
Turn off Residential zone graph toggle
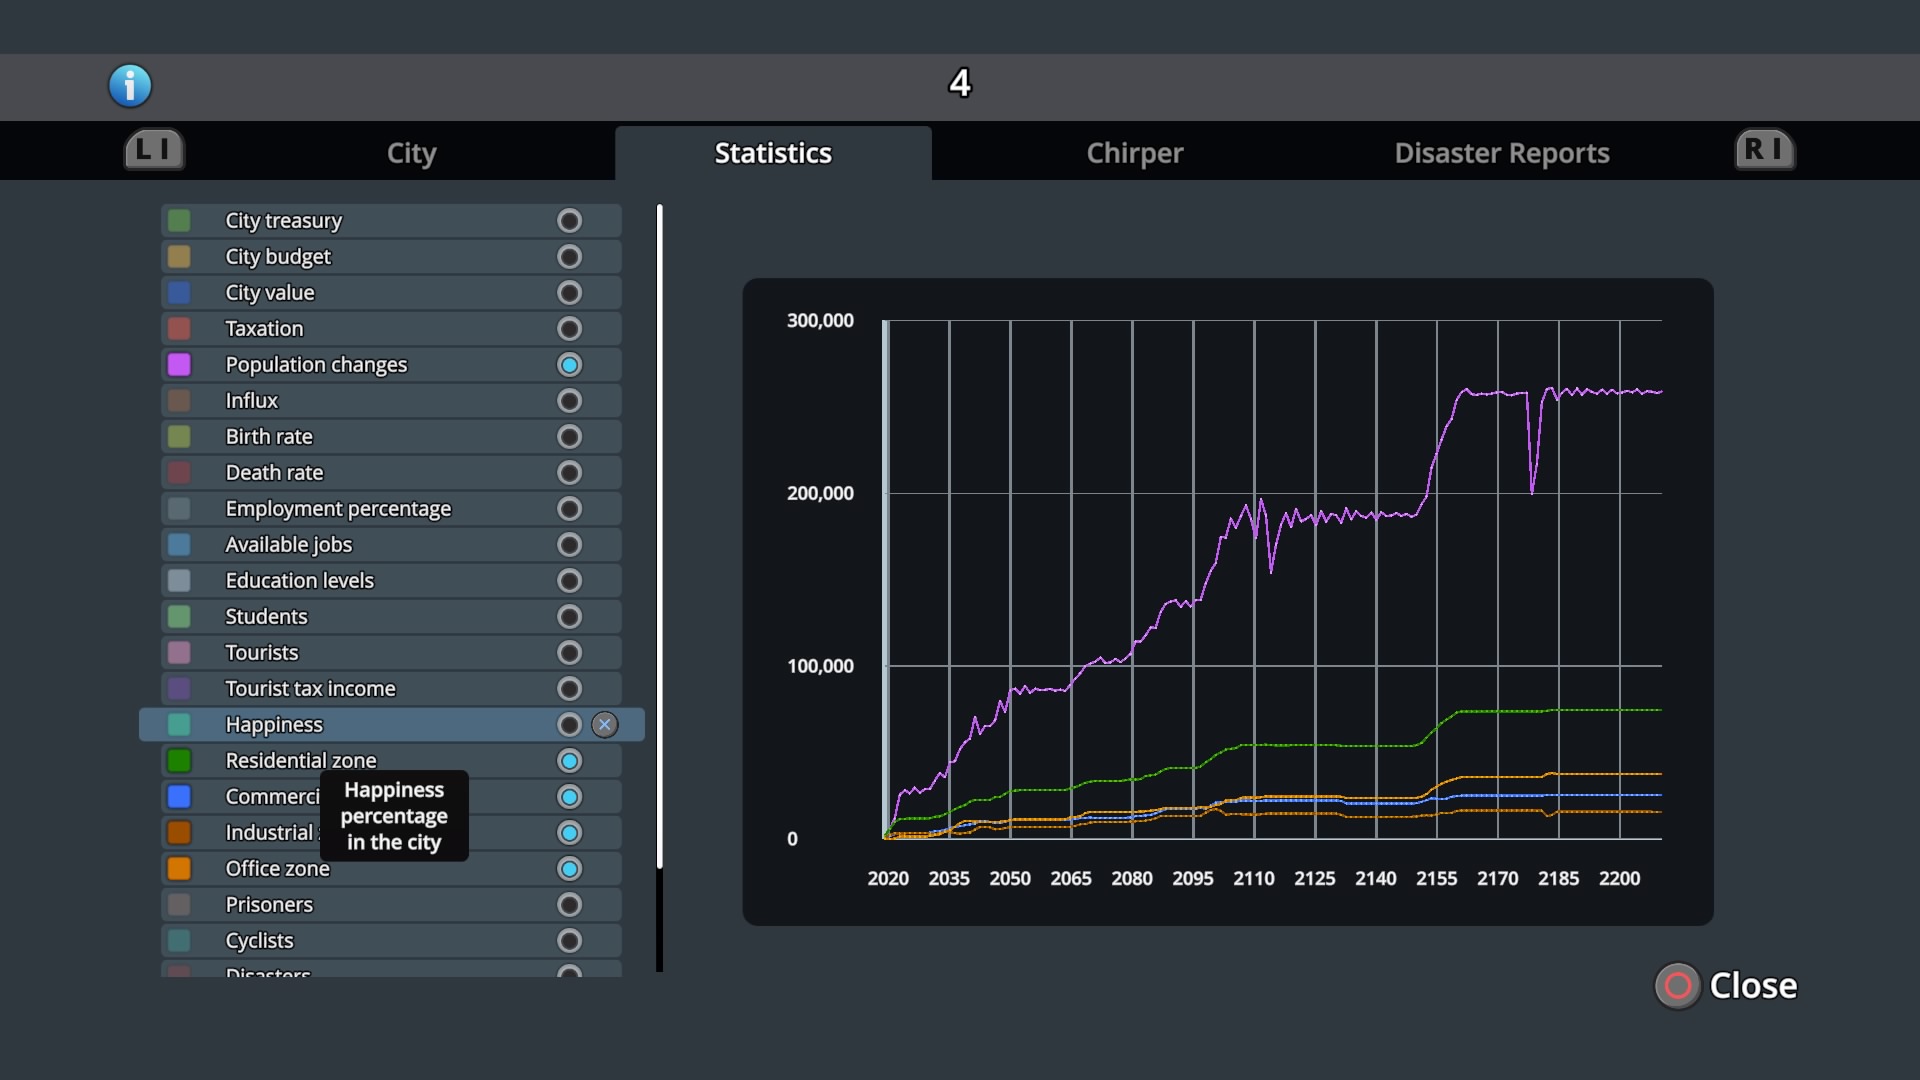(569, 761)
